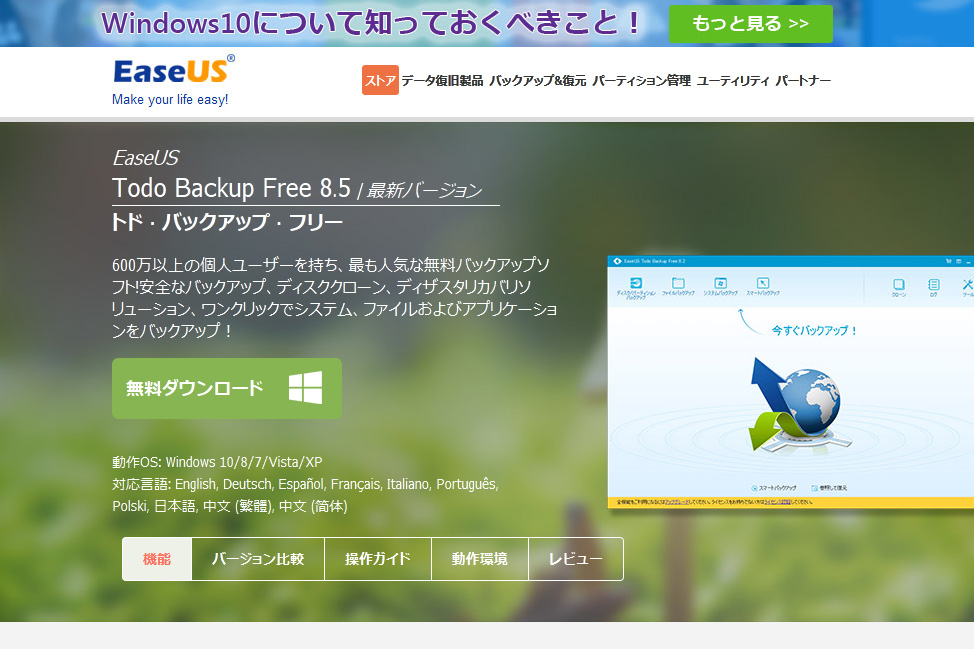Click the 動作OS: Windows 10/8/7/Vista/XP line
This screenshot has height=649, width=974.
pyautogui.click(x=217, y=462)
